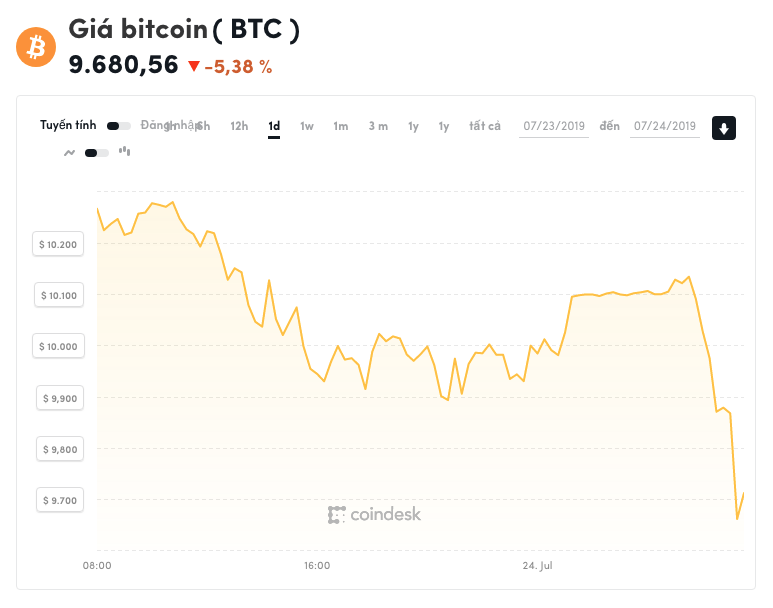Show all-time data with "tất cả"
Image resolution: width=773 pixels, height=608 pixels.
[485, 126]
